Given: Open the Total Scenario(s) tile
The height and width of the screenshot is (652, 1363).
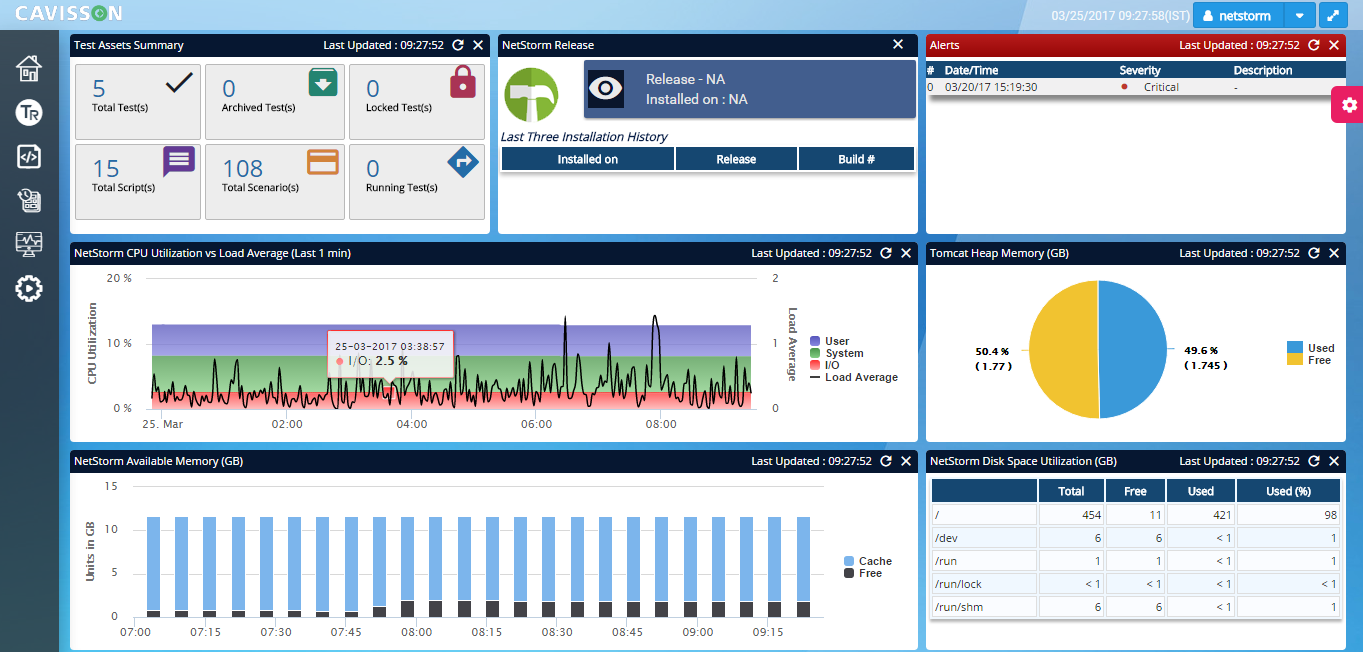Looking at the screenshot, I should pos(275,182).
